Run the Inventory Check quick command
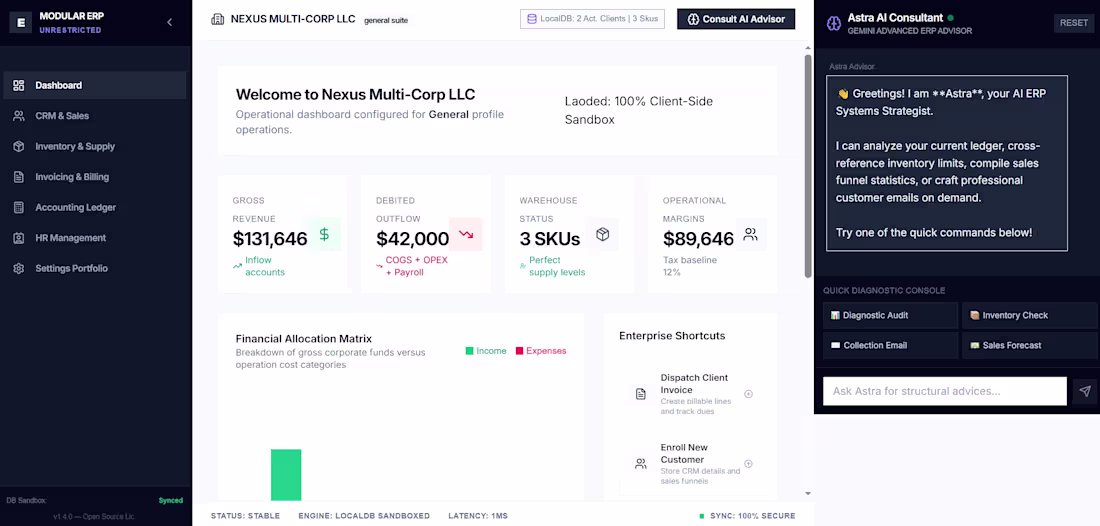Viewport: 1100px width, 526px height. 1028,316
